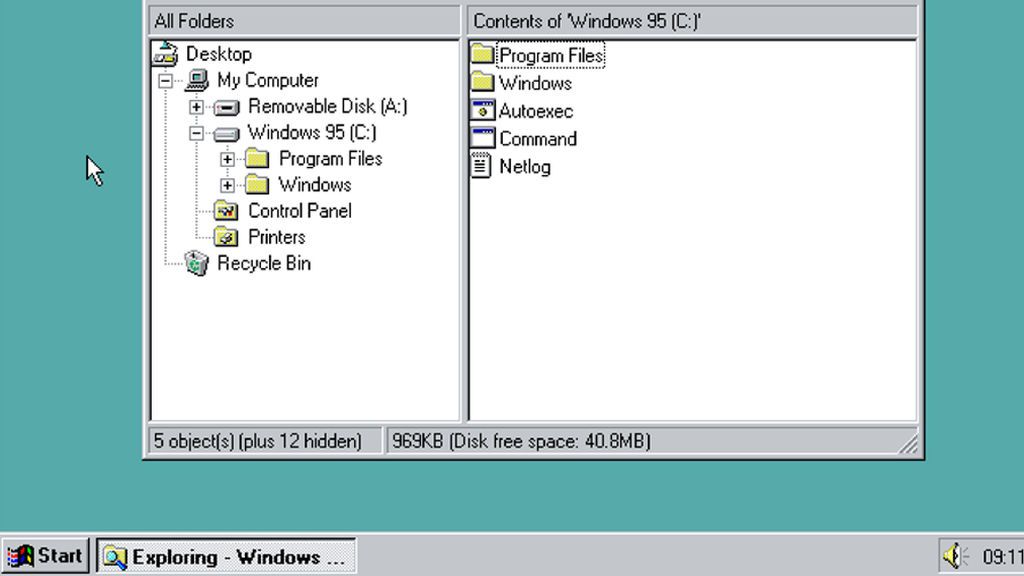Viewport: 1024px width, 576px height.
Task: Select Removable Disk (A:) label in tree
Action: (x=328, y=106)
